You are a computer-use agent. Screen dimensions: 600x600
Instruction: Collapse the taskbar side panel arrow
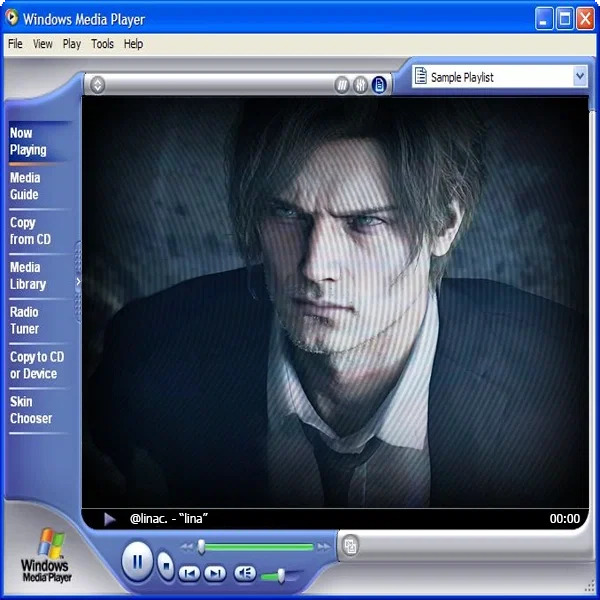(78, 282)
